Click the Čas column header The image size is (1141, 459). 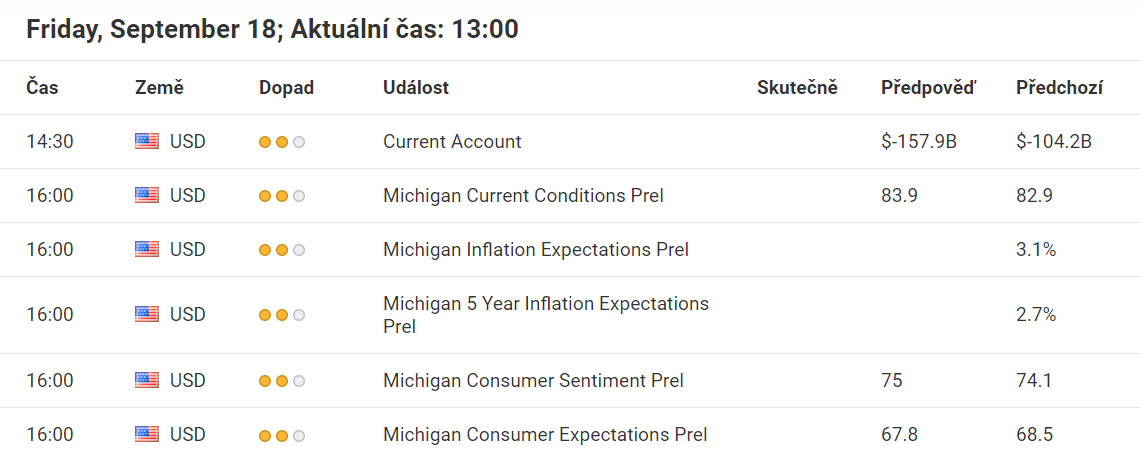pyautogui.click(x=42, y=88)
